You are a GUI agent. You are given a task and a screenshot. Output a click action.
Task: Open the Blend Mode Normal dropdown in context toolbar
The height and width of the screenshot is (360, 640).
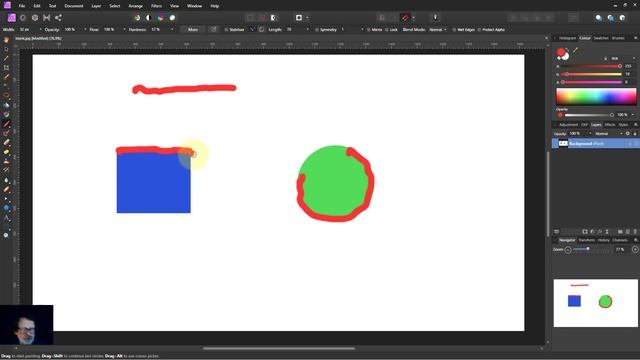pos(438,30)
